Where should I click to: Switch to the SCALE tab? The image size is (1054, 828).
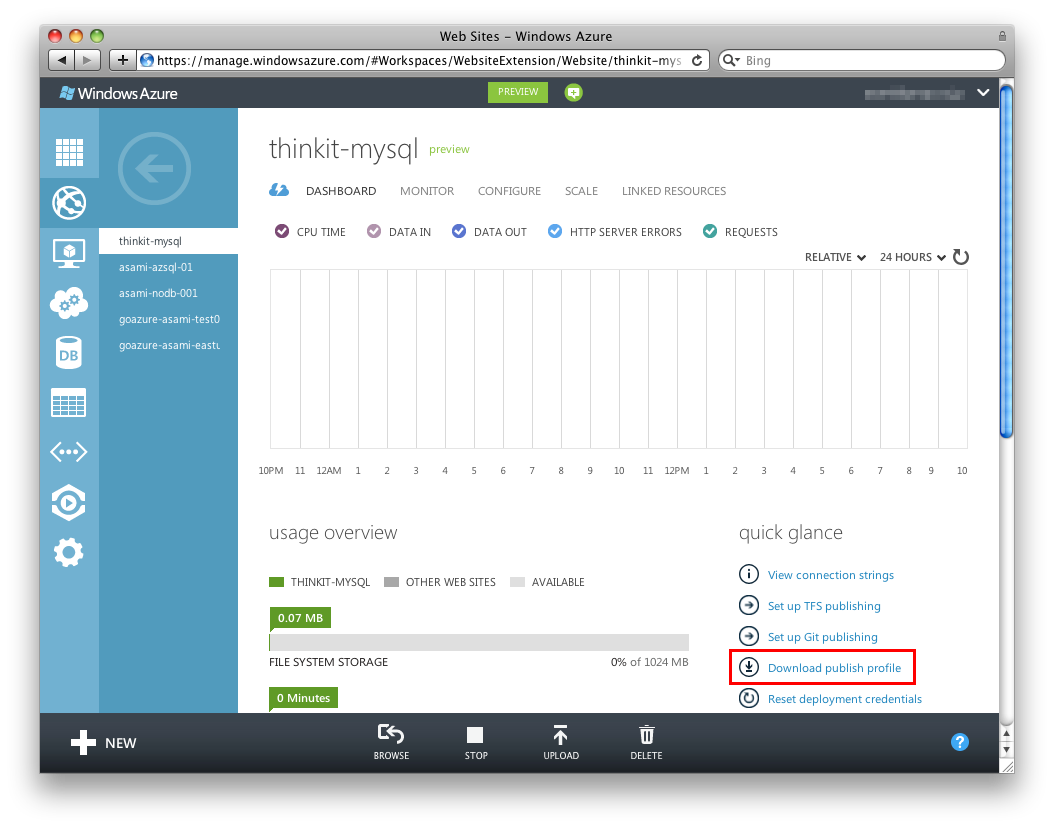581,191
